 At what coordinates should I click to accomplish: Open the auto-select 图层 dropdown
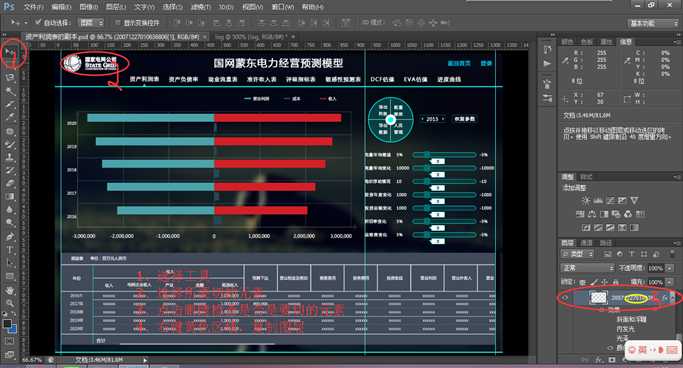(x=91, y=22)
